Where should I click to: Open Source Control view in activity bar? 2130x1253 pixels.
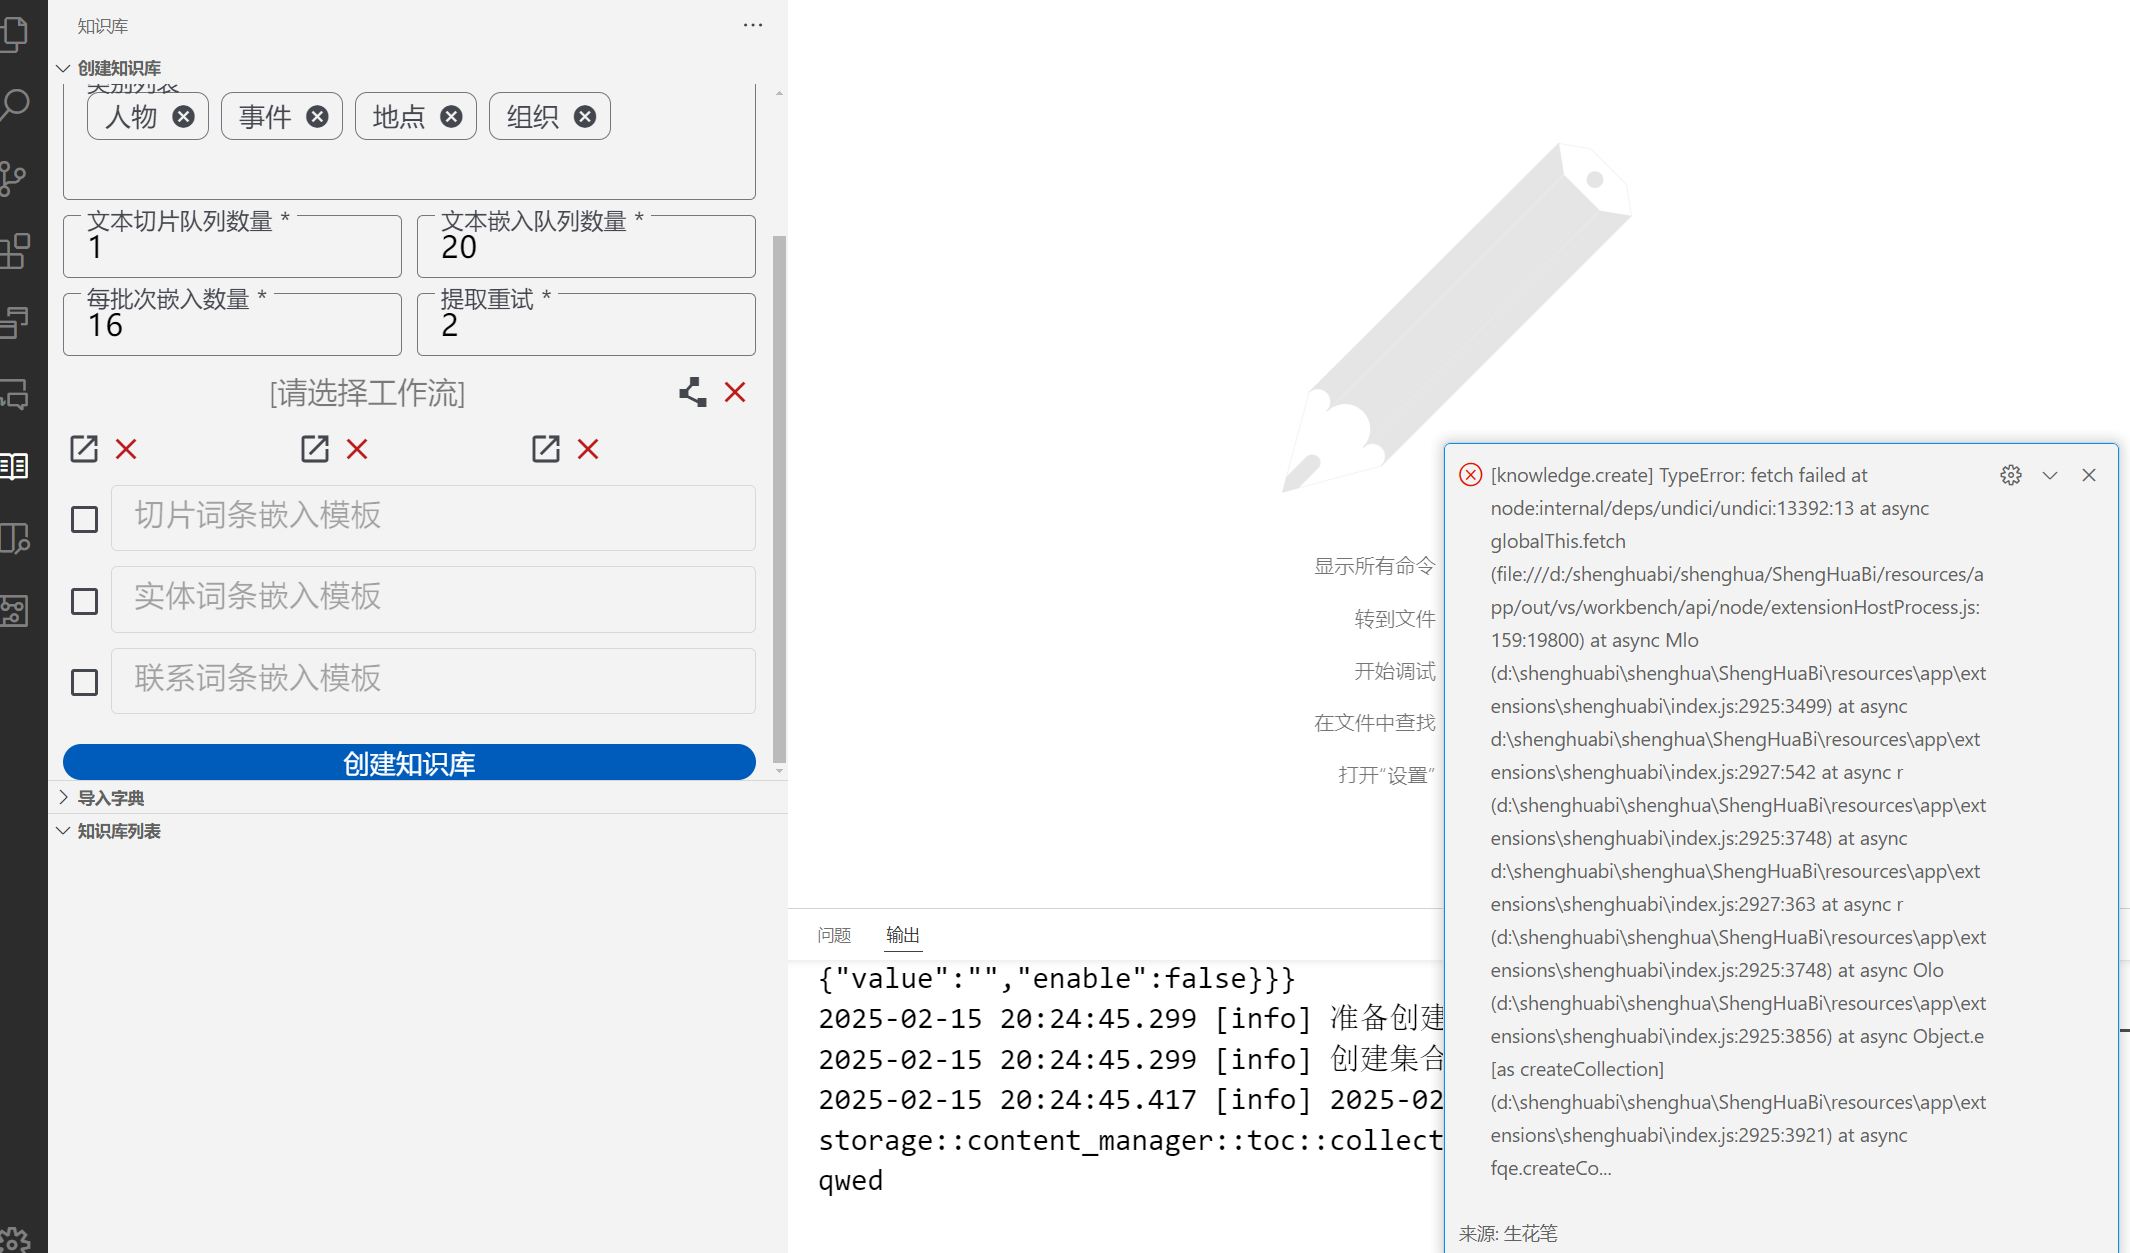click(15, 178)
